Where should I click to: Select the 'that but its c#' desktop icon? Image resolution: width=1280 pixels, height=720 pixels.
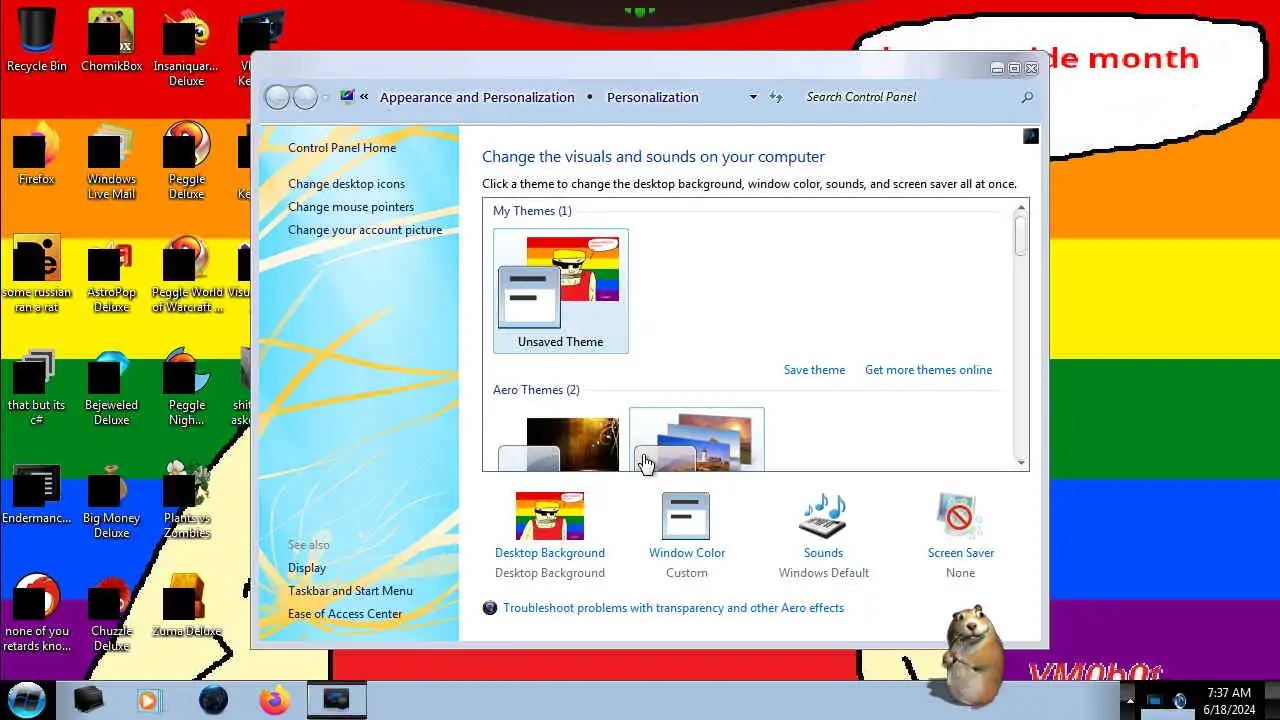36,387
